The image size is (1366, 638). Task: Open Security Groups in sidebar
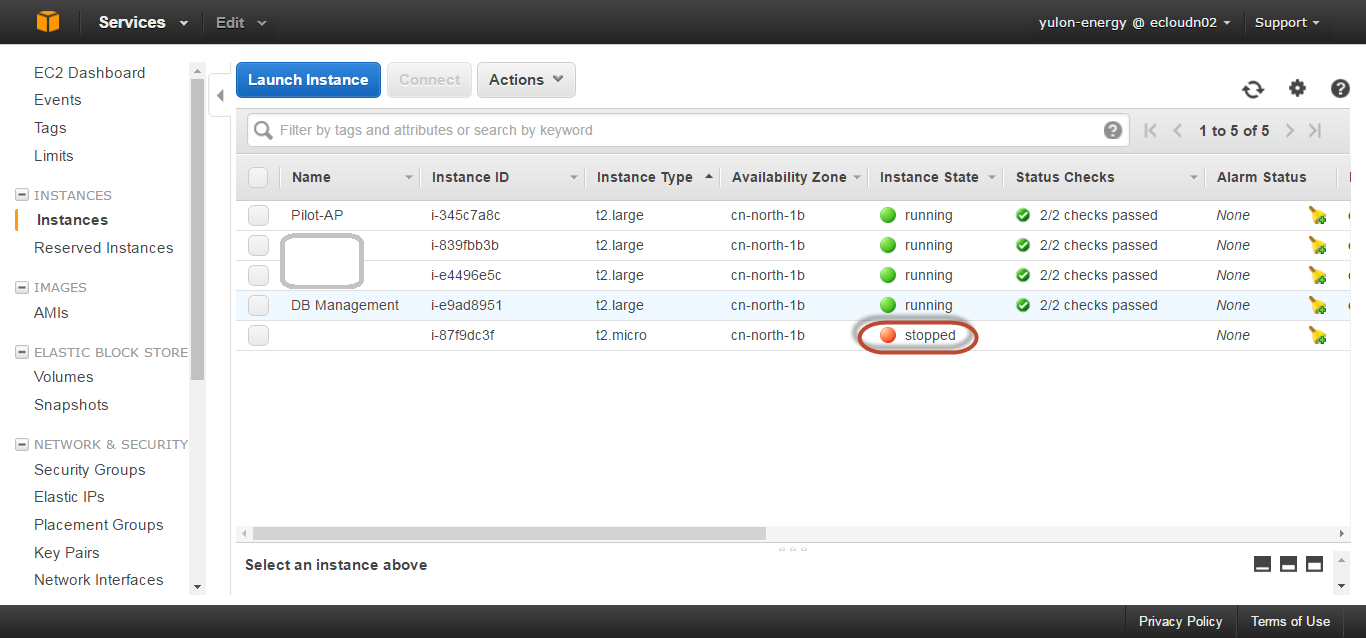[89, 470]
